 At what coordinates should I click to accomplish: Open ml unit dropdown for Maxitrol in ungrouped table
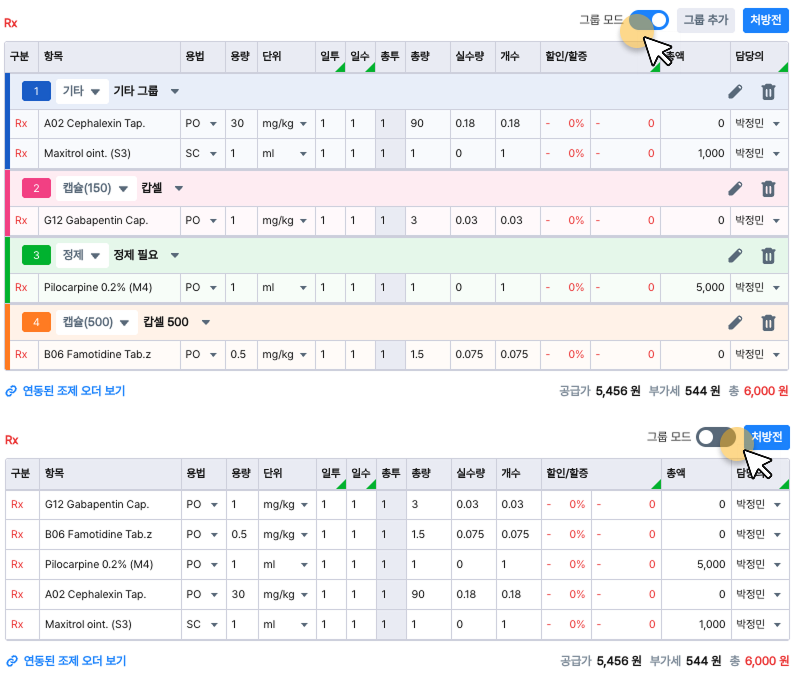(x=287, y=624)
